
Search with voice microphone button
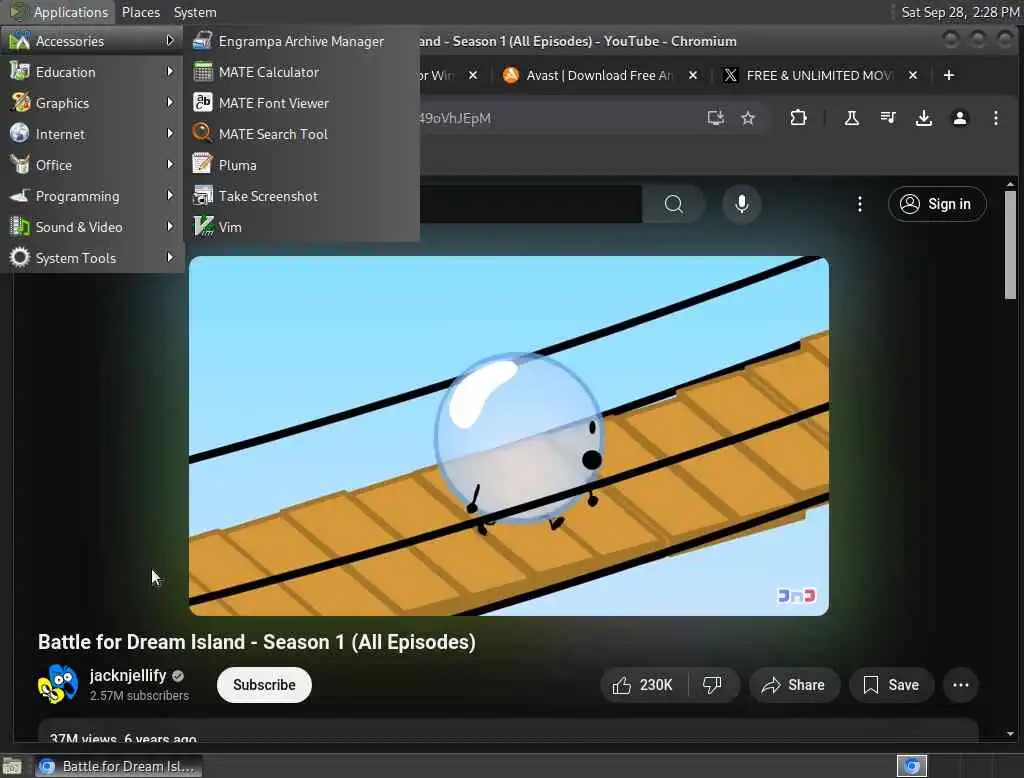click(x=741, y=204)
